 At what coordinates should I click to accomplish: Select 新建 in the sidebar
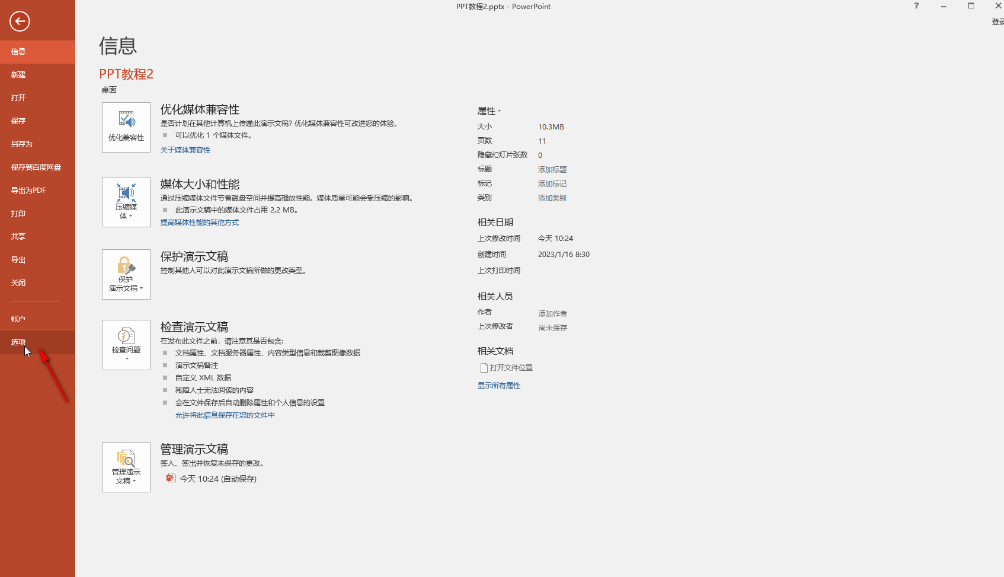pyautogui.click(x=18, y=74)
